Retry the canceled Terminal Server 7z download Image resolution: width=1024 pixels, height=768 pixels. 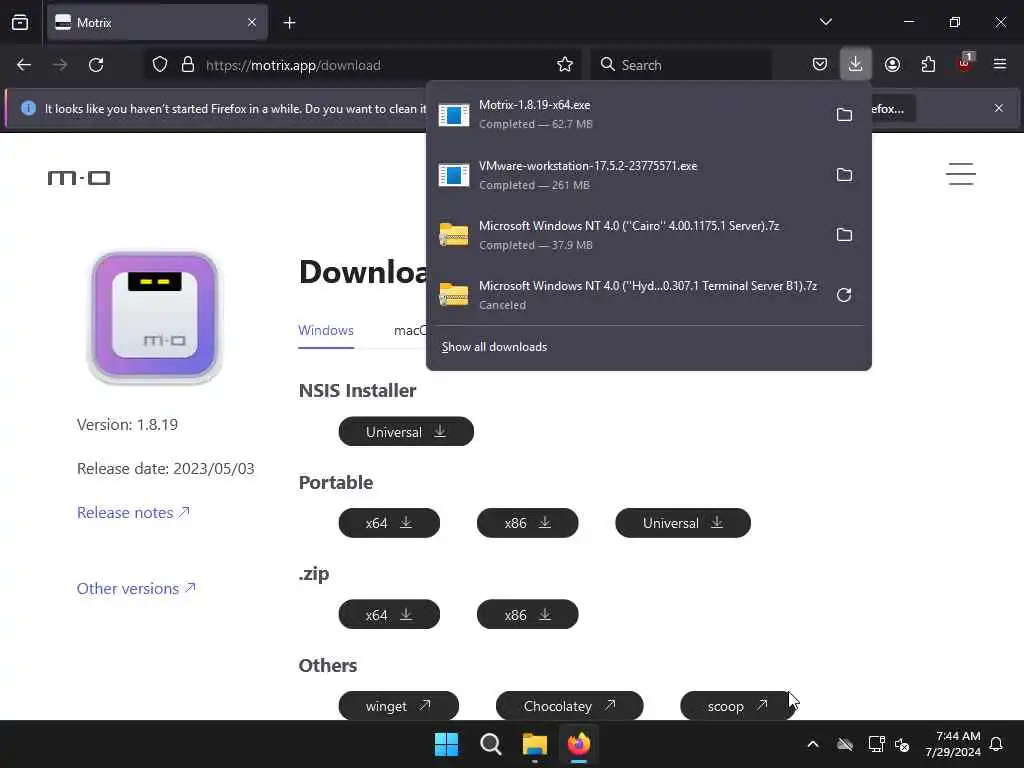point(844,295)
